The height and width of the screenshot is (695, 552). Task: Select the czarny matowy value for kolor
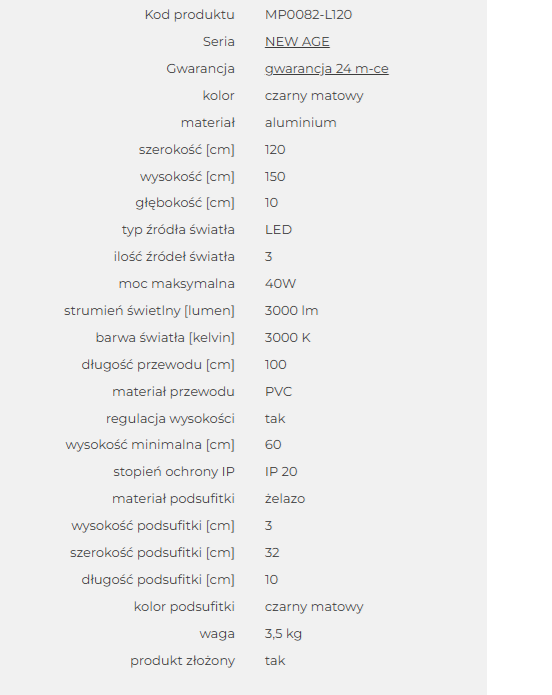(x=314, y=96)
